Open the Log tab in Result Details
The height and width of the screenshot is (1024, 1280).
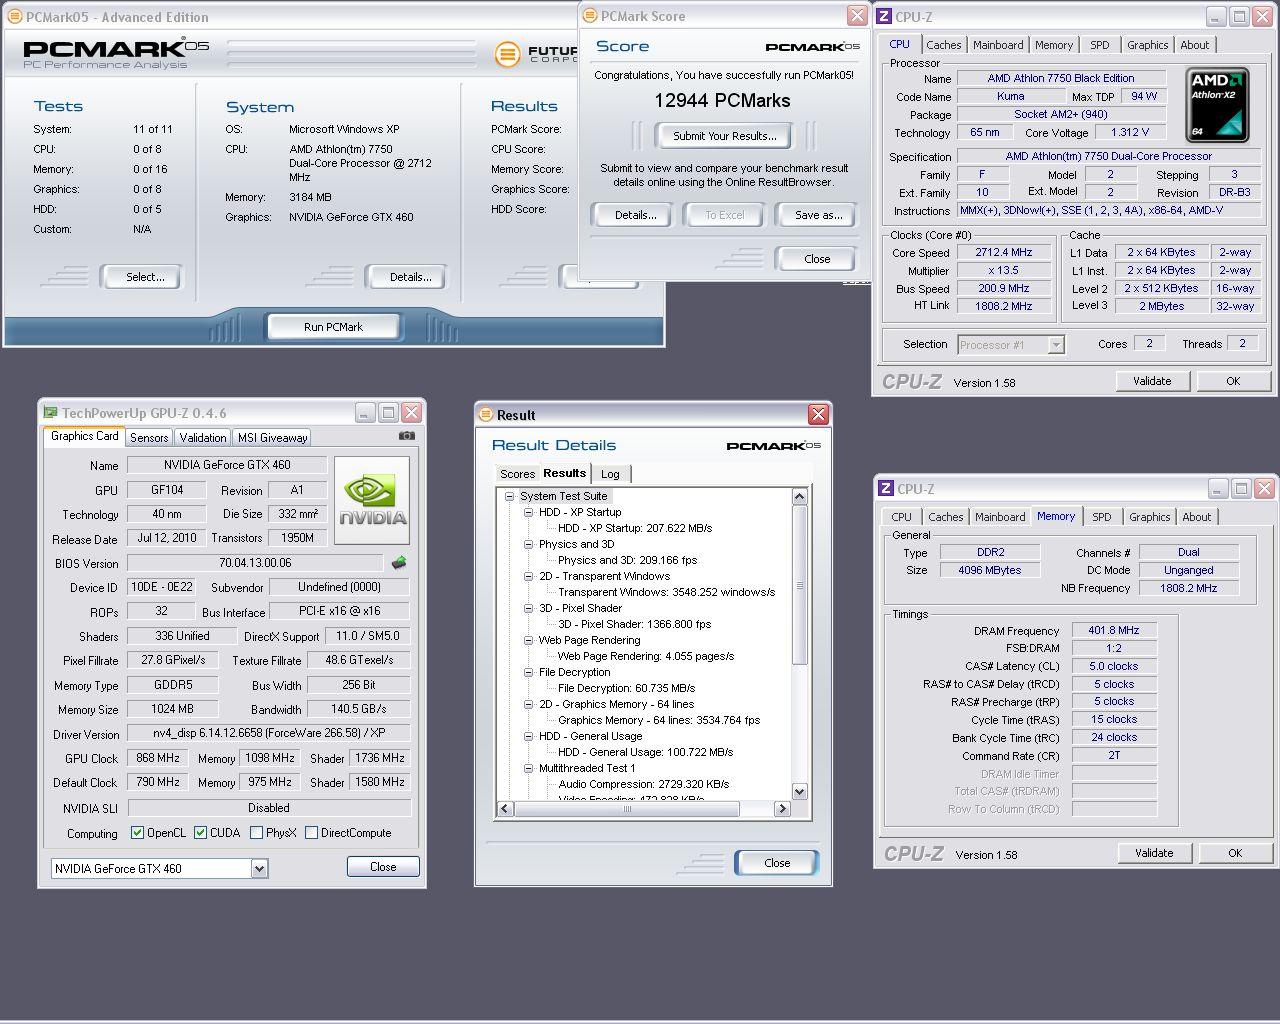pyautogui.click(x=610, y=474)
